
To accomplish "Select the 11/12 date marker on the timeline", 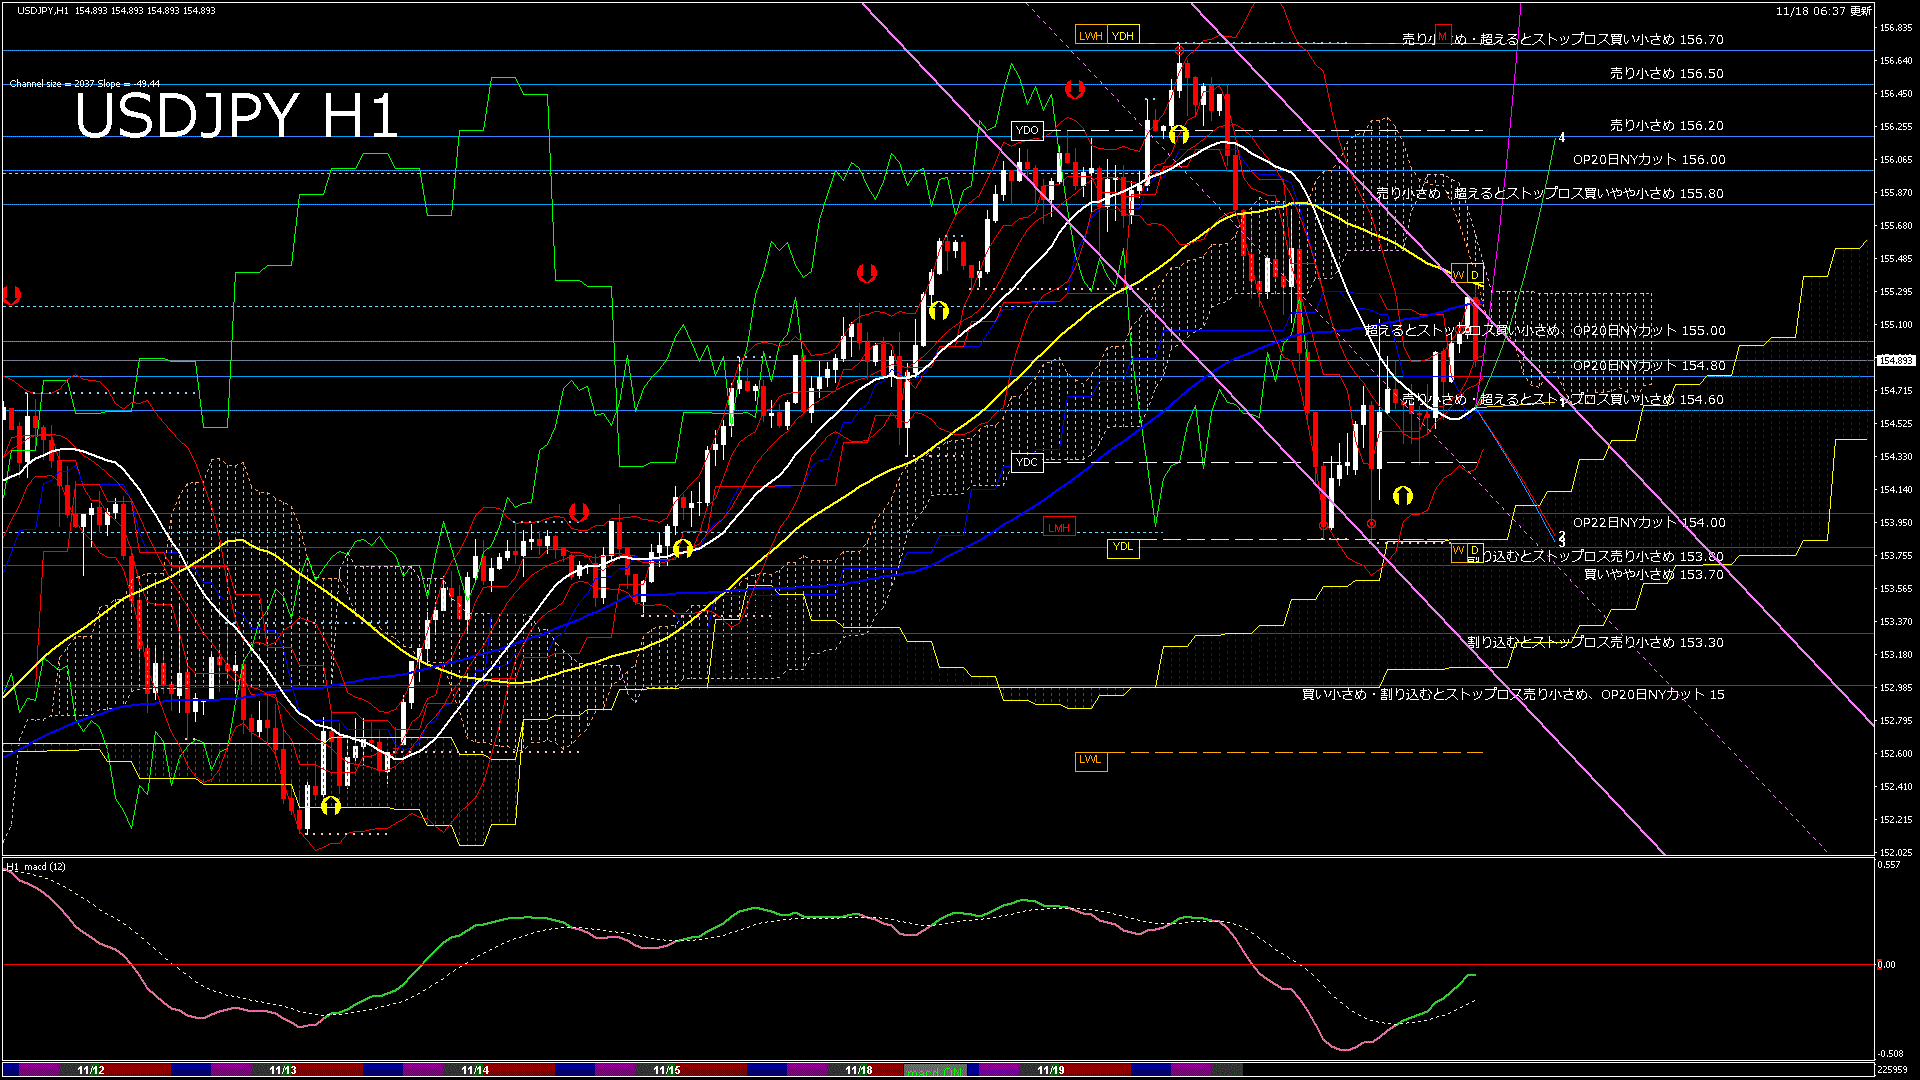I will tap(91, 1070).
